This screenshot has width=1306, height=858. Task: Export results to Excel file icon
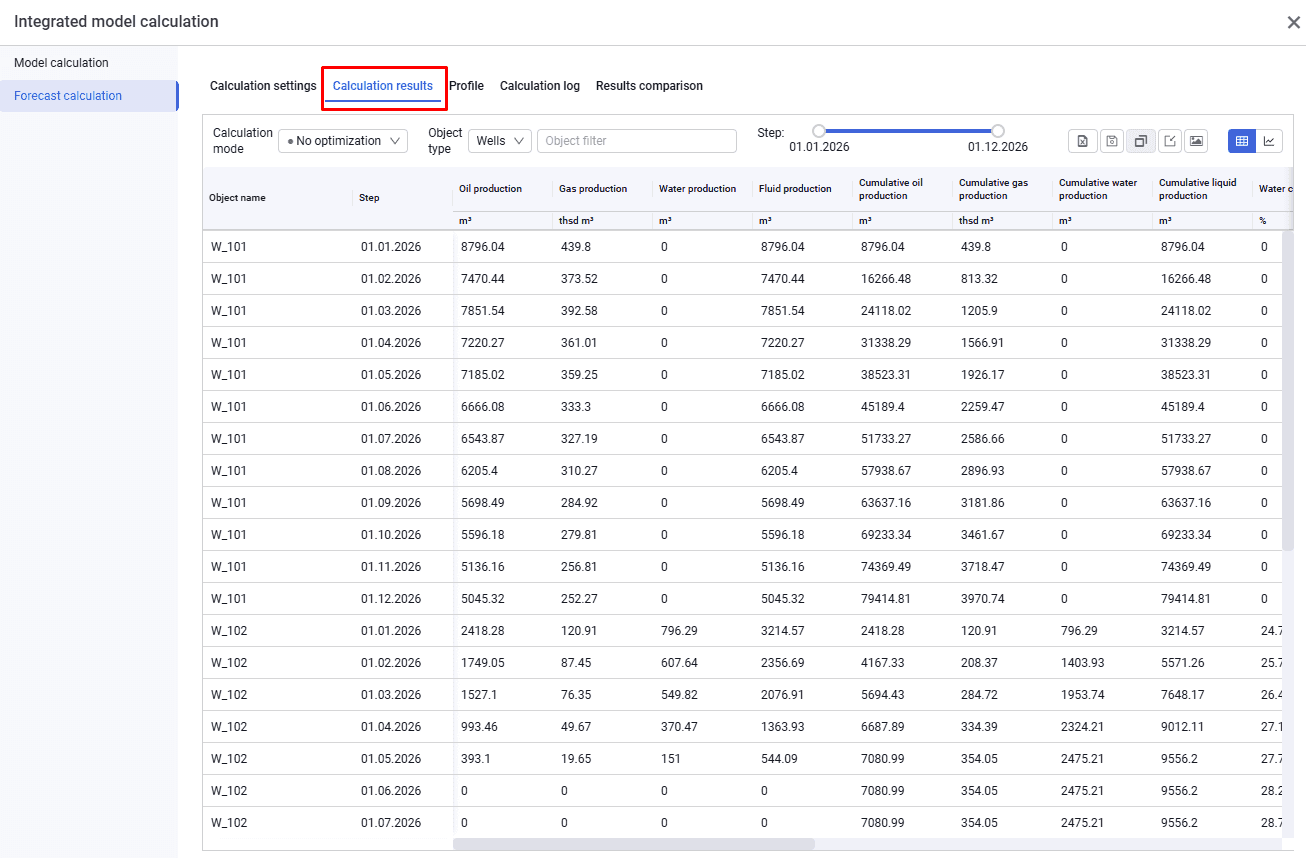coord(1082,141)
